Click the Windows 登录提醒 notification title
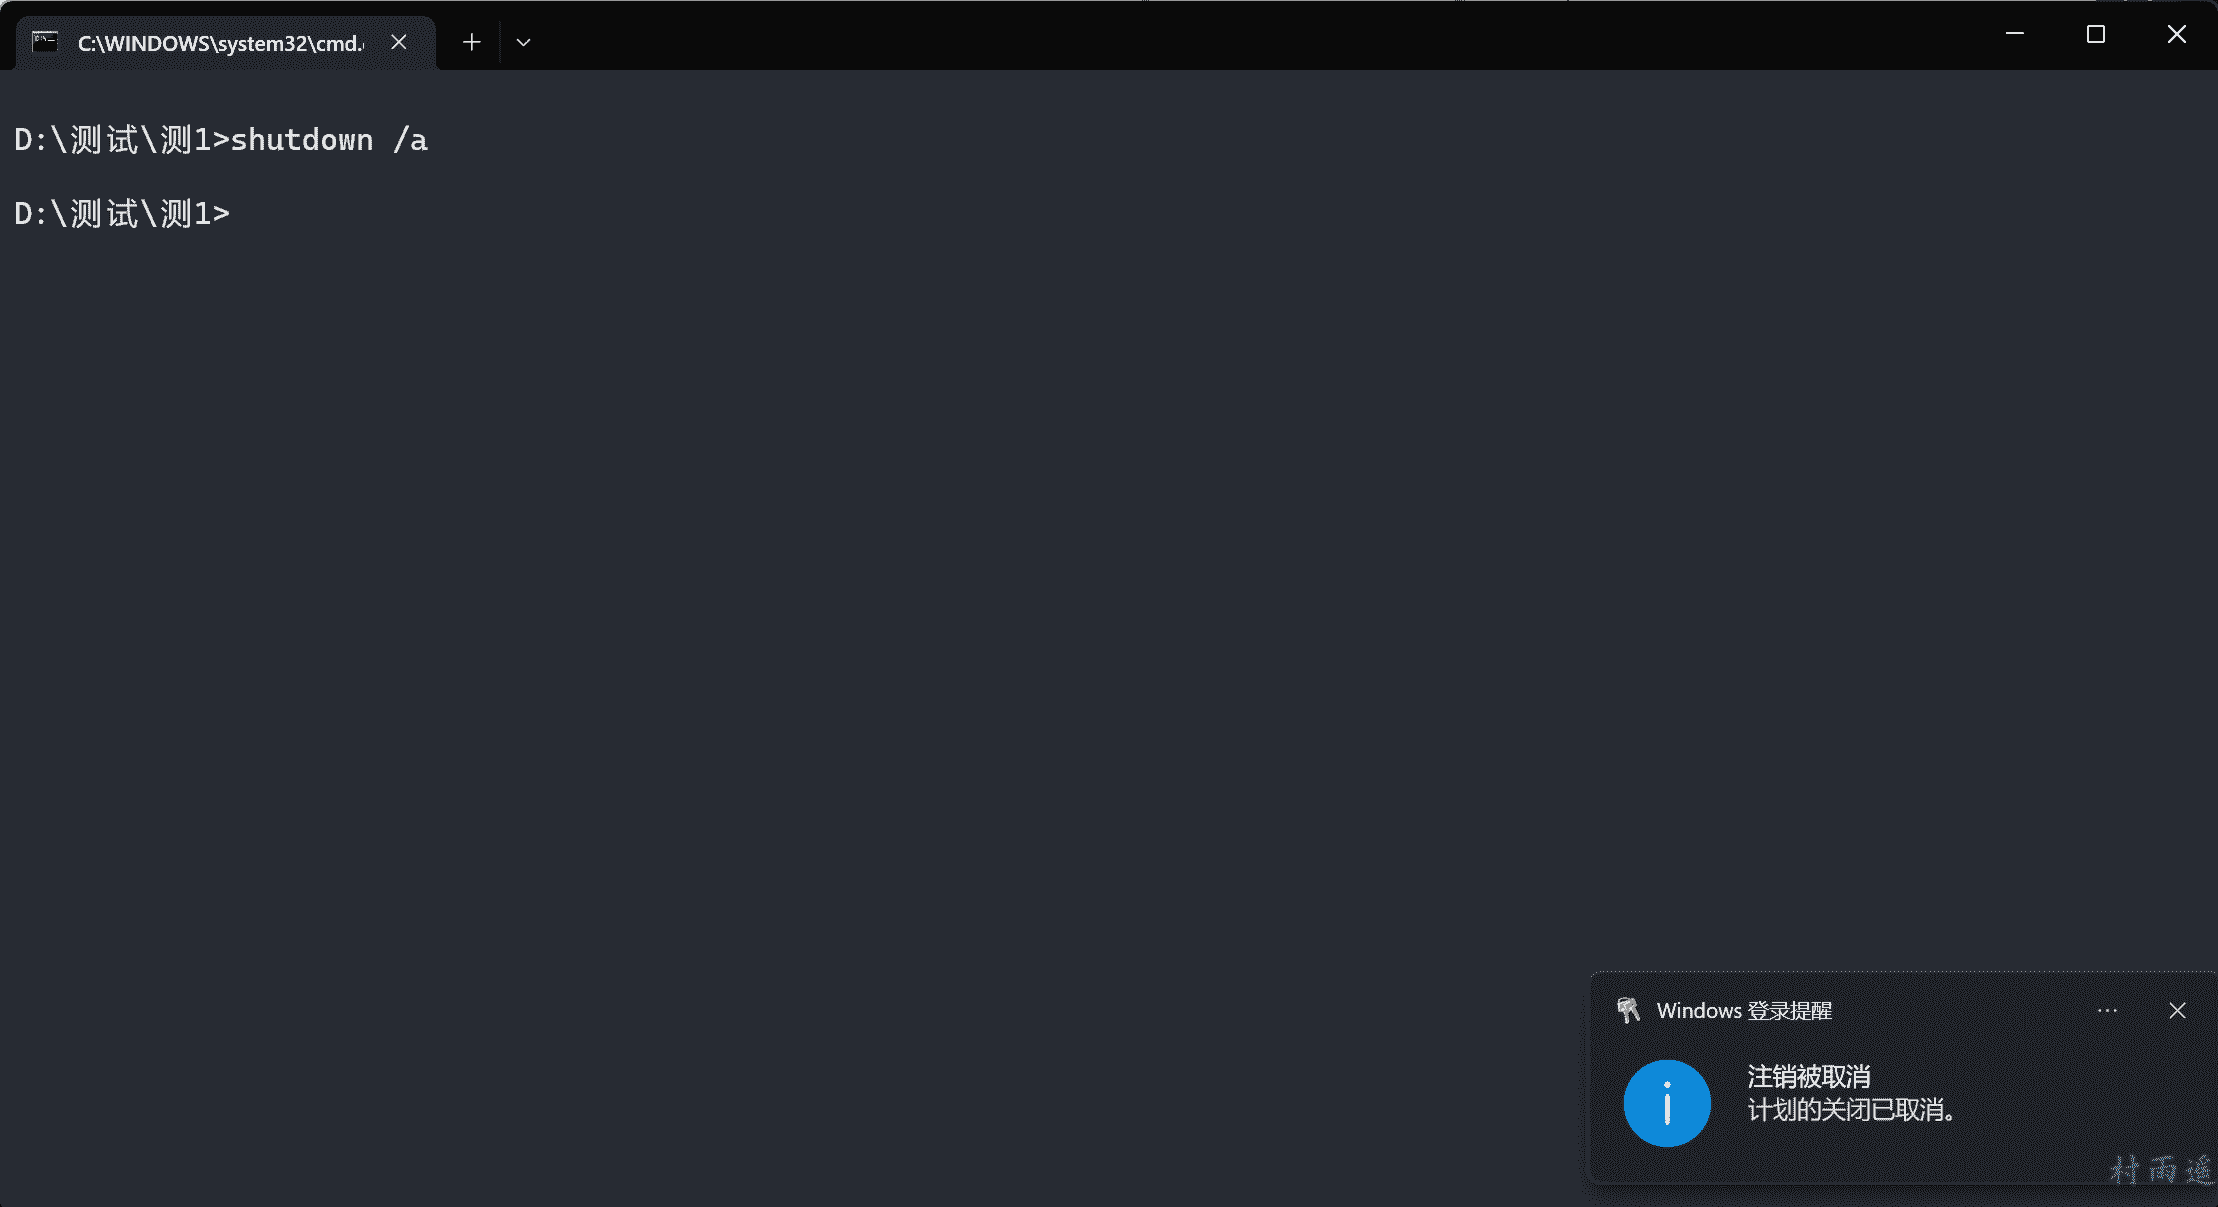 pos(1744,1010)
